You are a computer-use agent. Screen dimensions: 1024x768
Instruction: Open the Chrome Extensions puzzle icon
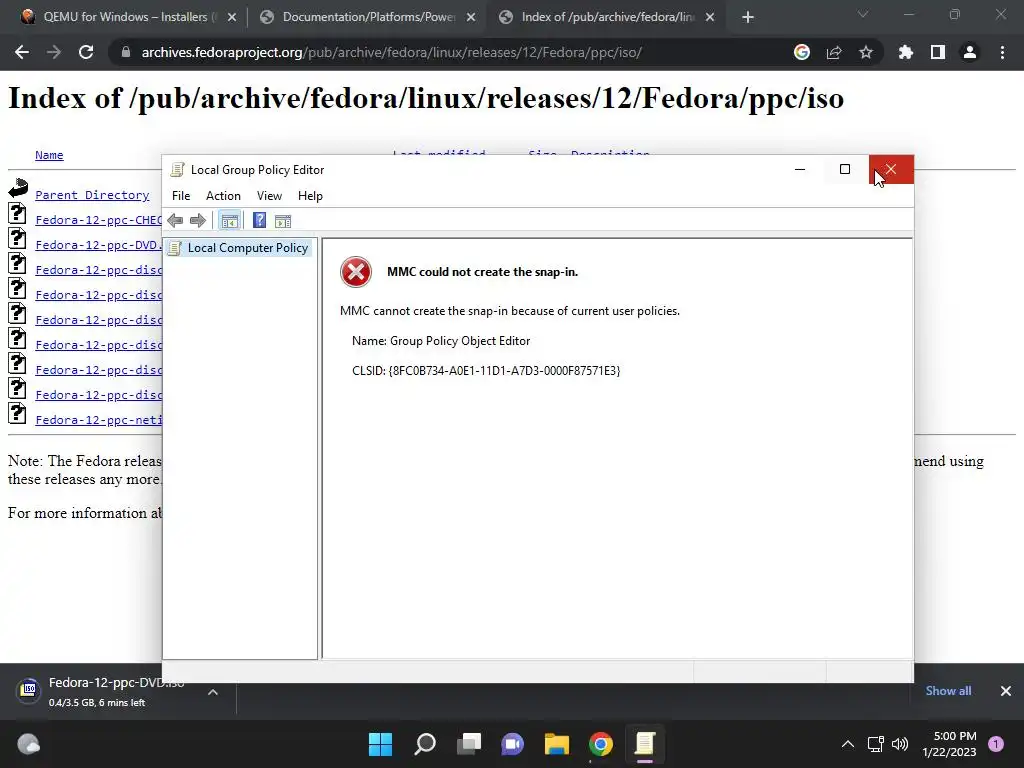(906, 52)
